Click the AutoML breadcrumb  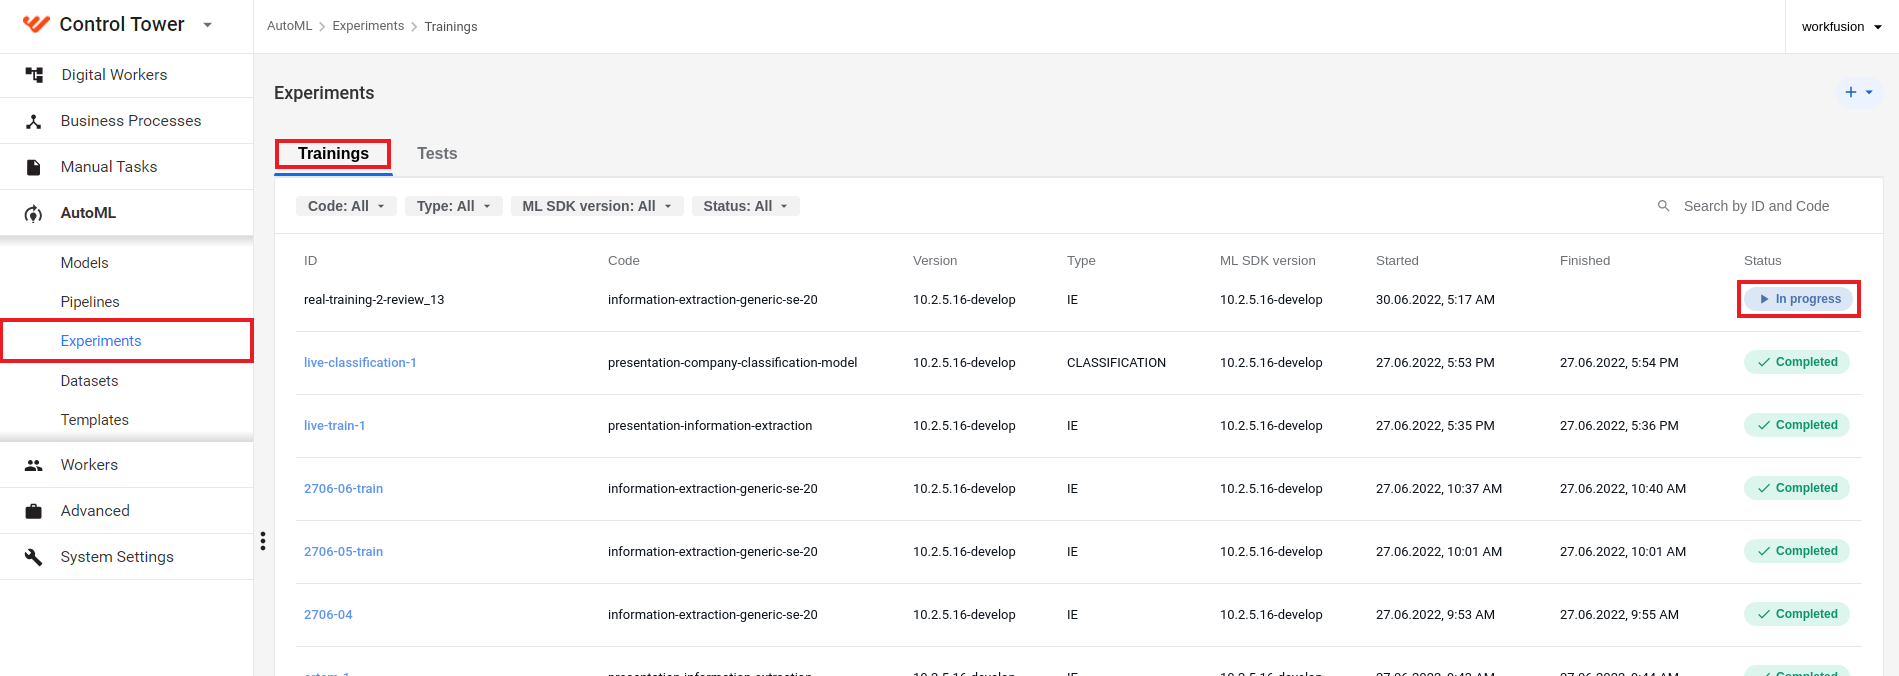pos(289,26)
